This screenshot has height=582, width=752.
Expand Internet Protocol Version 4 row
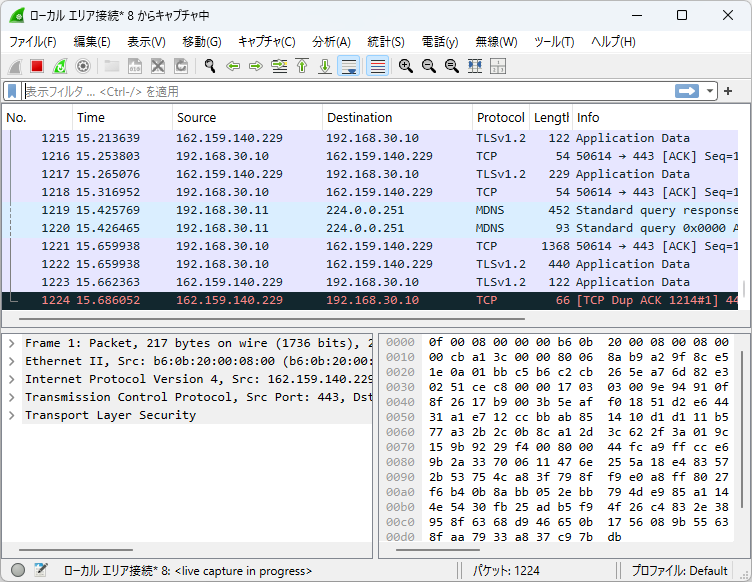click(x=12, y=379)
